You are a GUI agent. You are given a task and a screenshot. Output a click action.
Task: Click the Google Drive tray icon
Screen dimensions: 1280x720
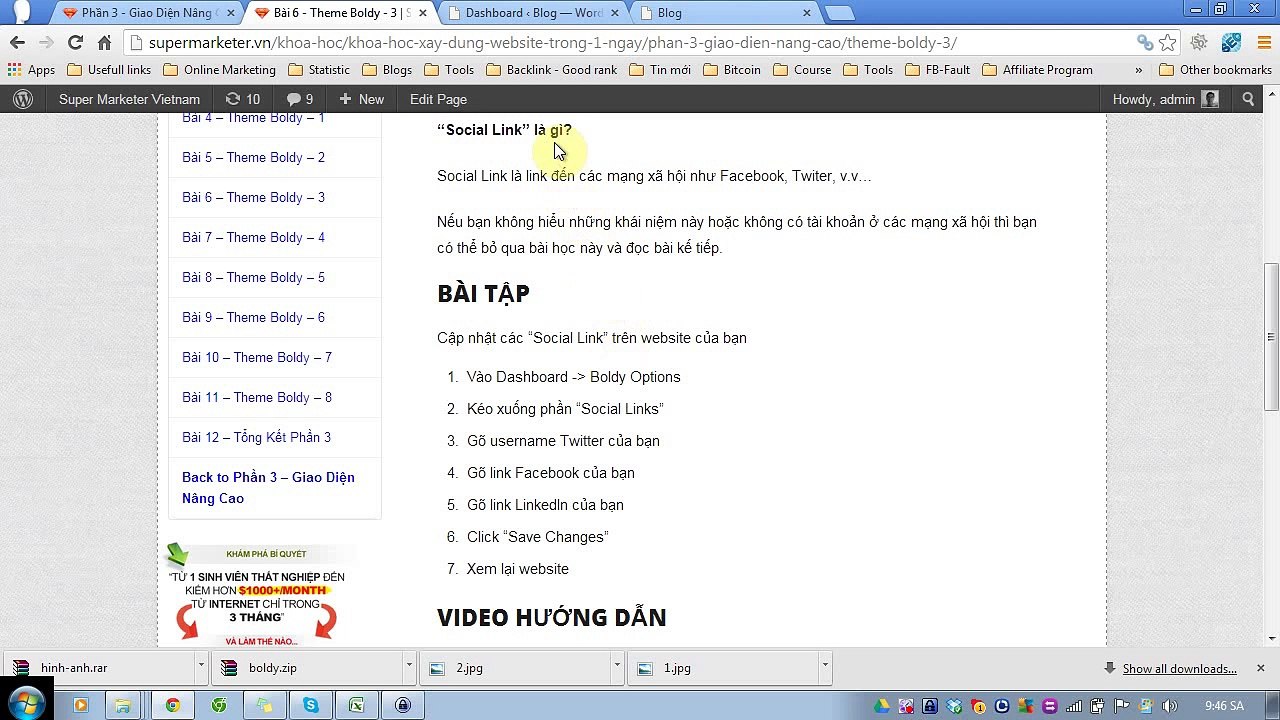882,706
